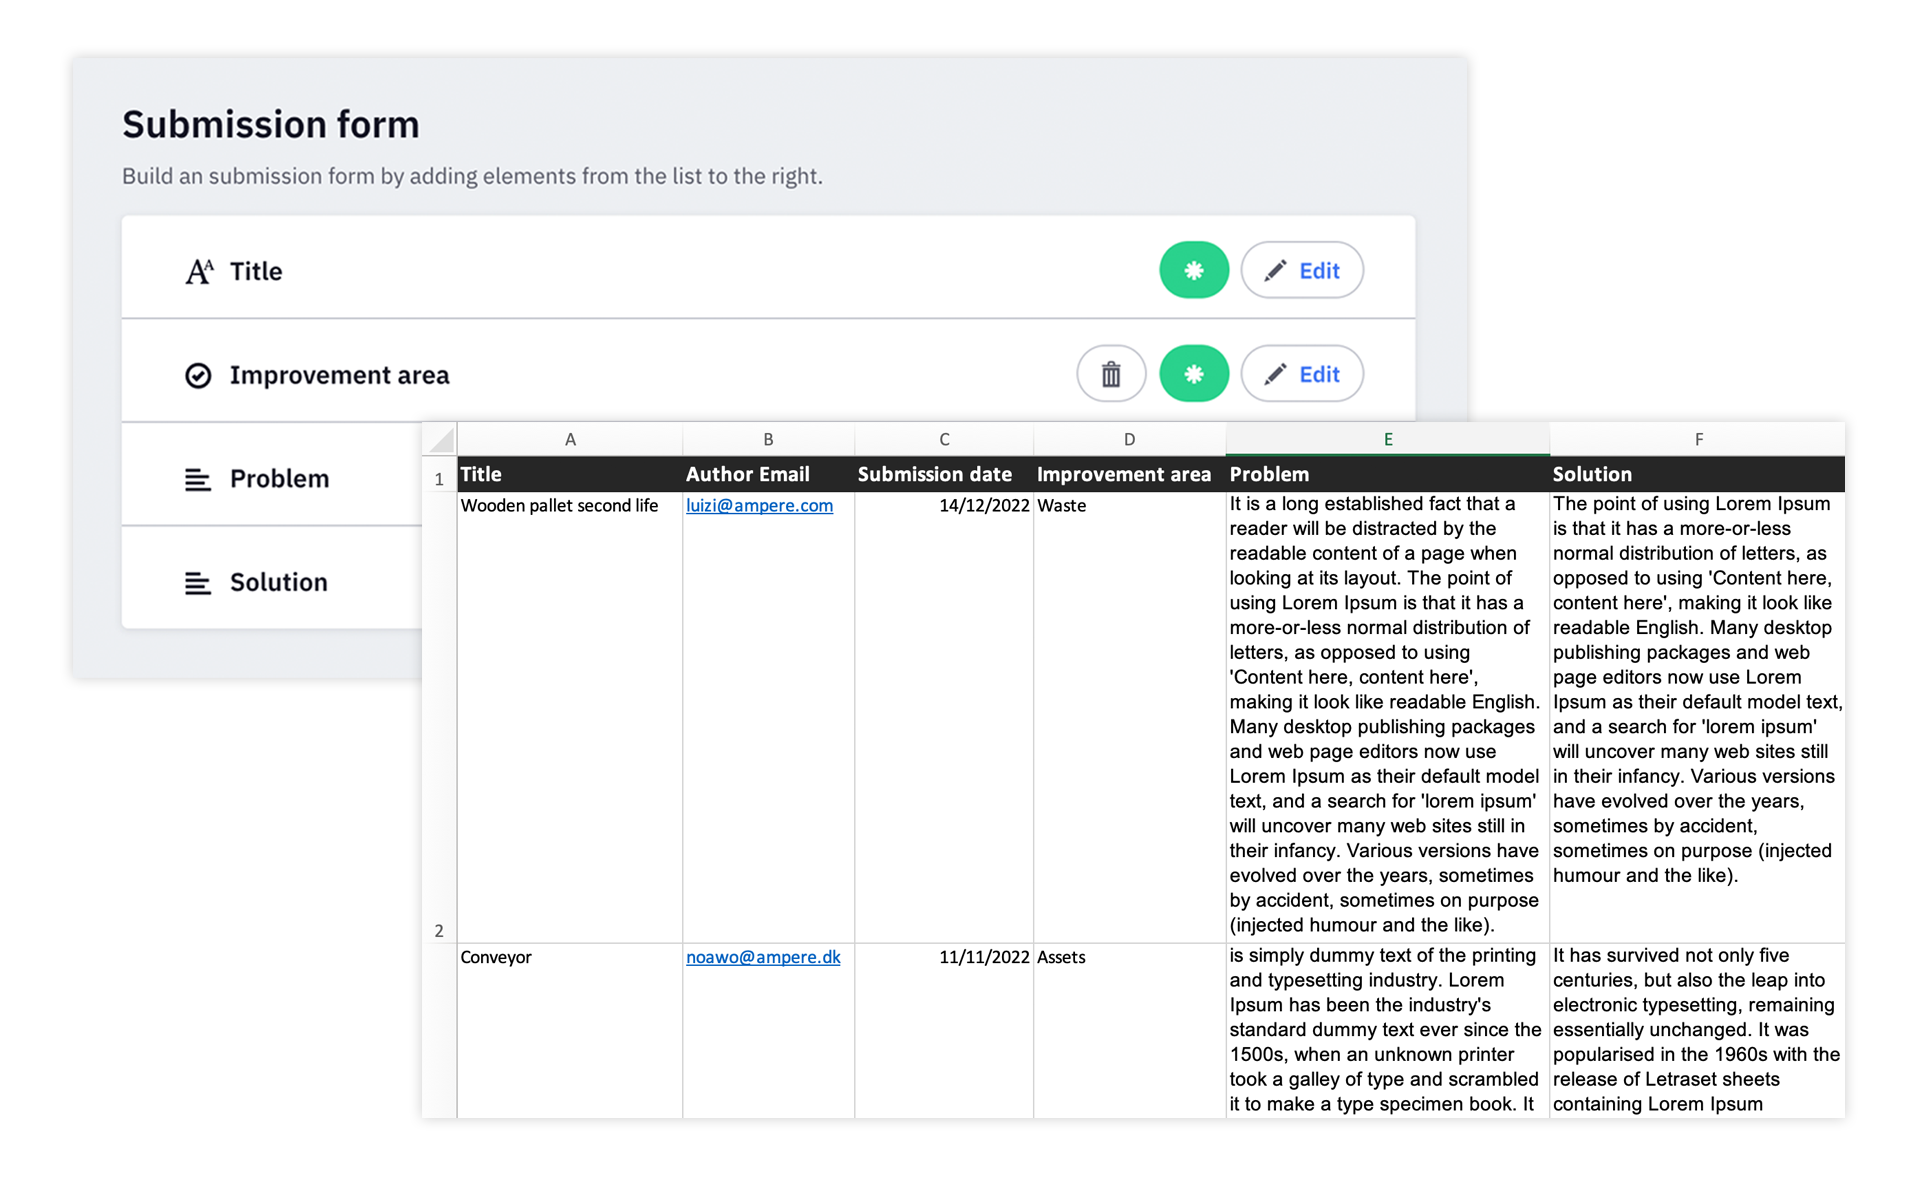Select the date cell 14/12/2022
Screen dimensions: 1920x1177
point(944,717)
